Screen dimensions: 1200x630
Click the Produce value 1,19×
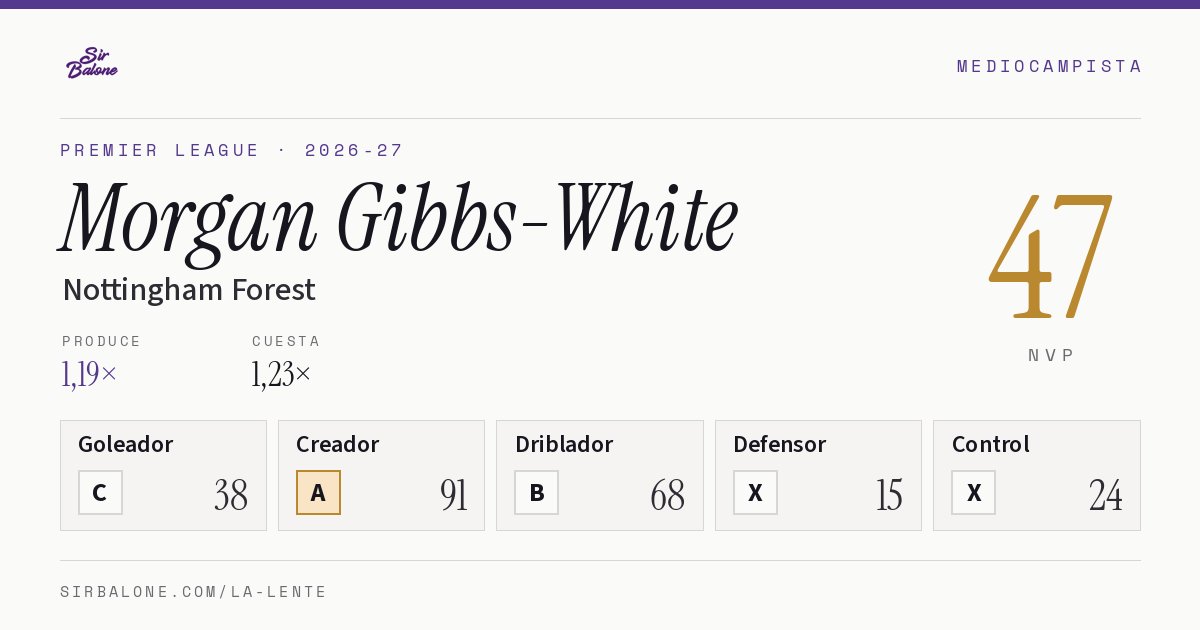click(89, 374)
